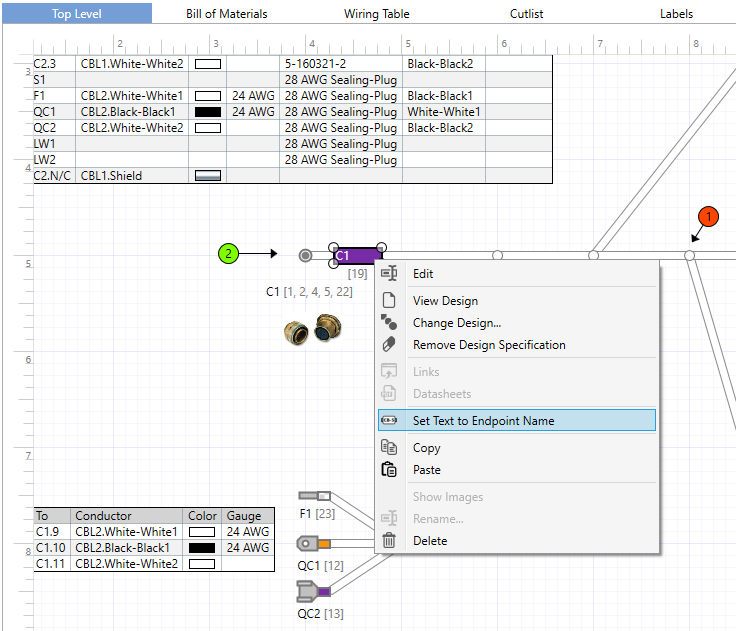Click the Paste clipboard icon
The height and width of the screenshot is (631, 736).
coord(389,469)
